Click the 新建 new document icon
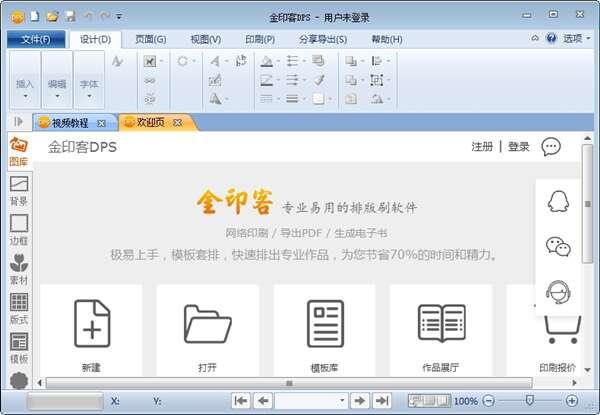Screen dimensions: 600x415 pyautogui.click(x=91, y=324)
